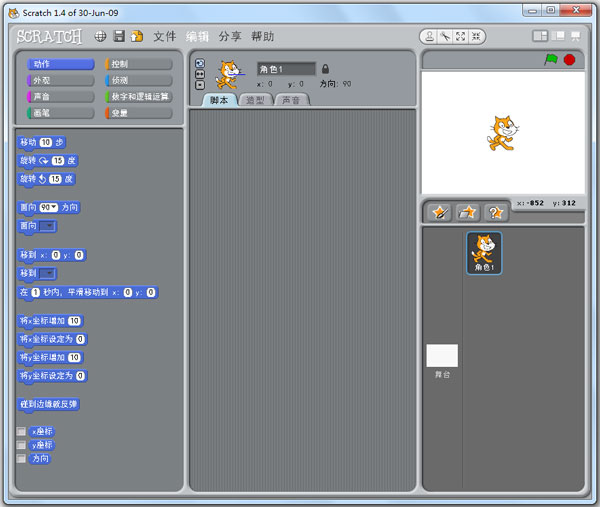Click the green flag to start scripts
This screenshot has height=507, width=600.
(551, 60)
